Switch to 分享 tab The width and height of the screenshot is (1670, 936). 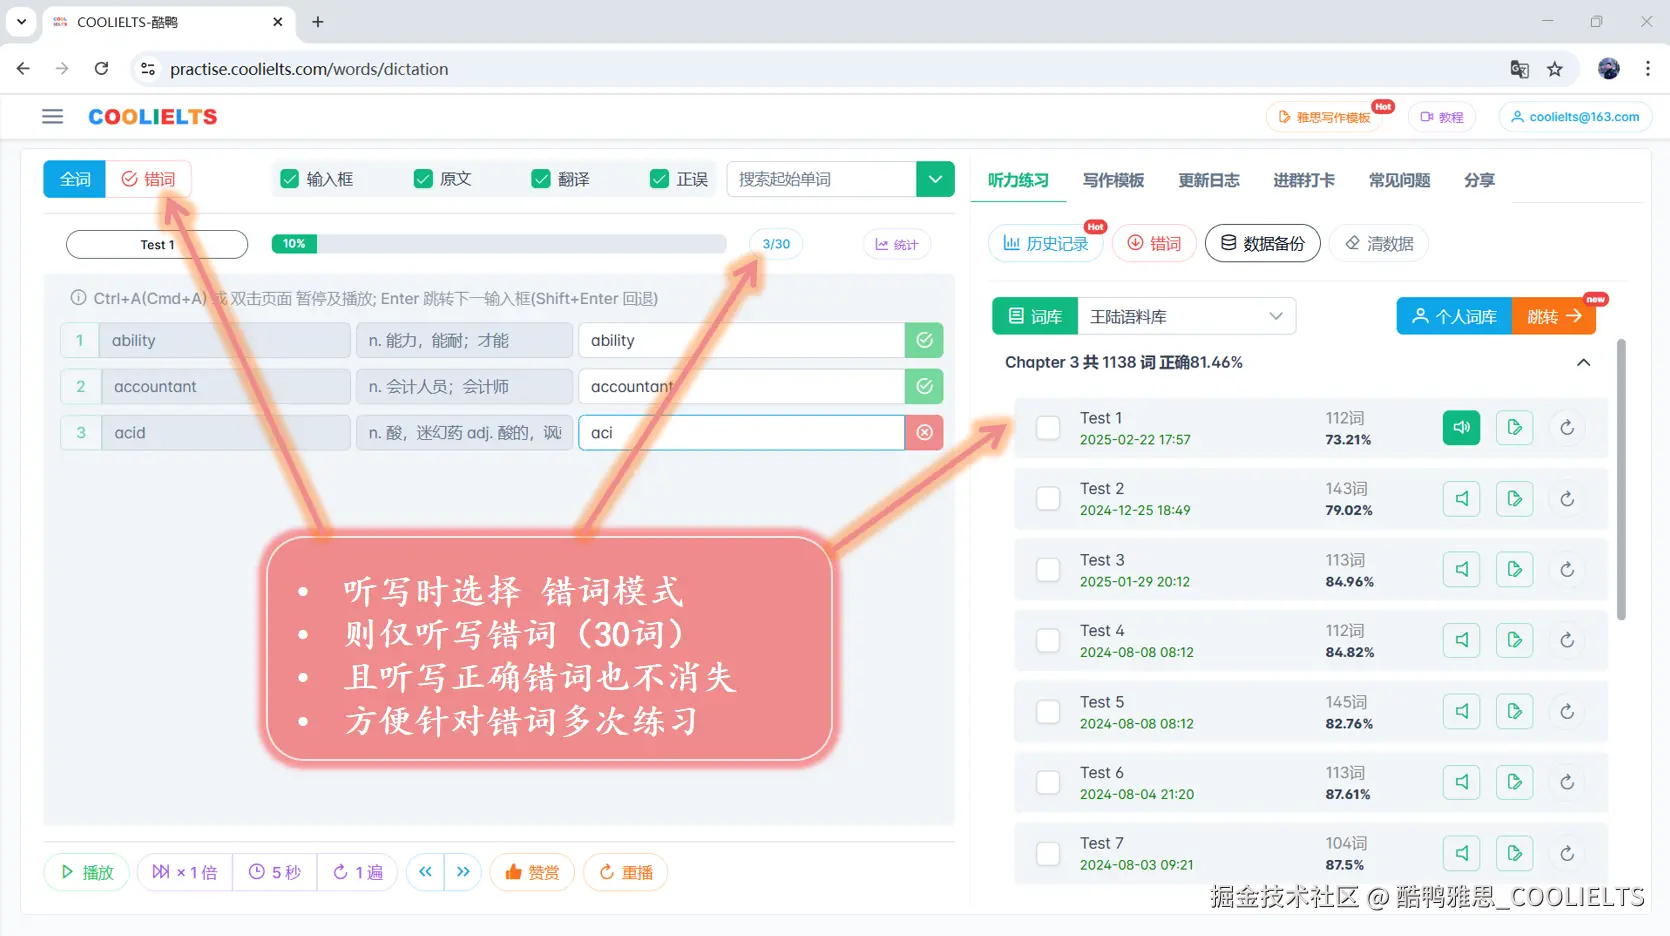[x=1479, y=180]
